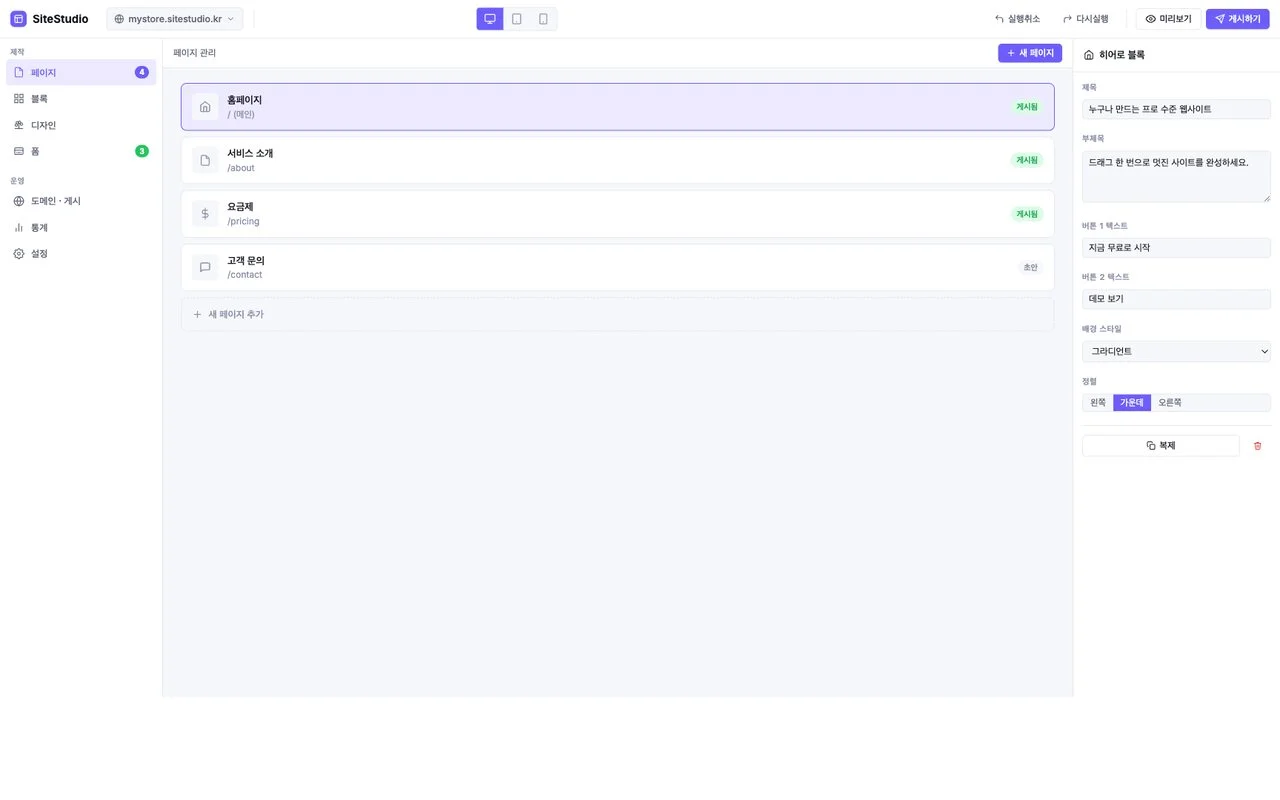Open the mystore.sitestudio.kr site dropdown

pyautogui.click(x=175, y=19)
